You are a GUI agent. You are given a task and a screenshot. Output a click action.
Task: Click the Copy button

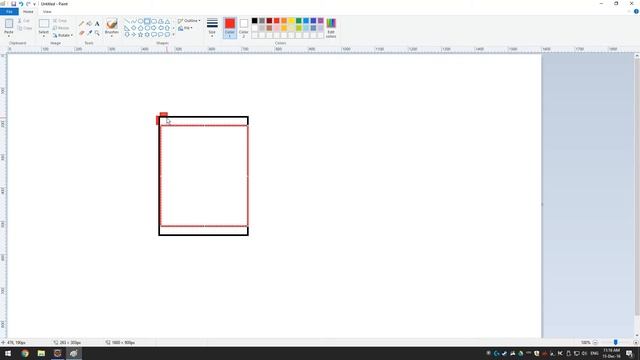point(25,28)
